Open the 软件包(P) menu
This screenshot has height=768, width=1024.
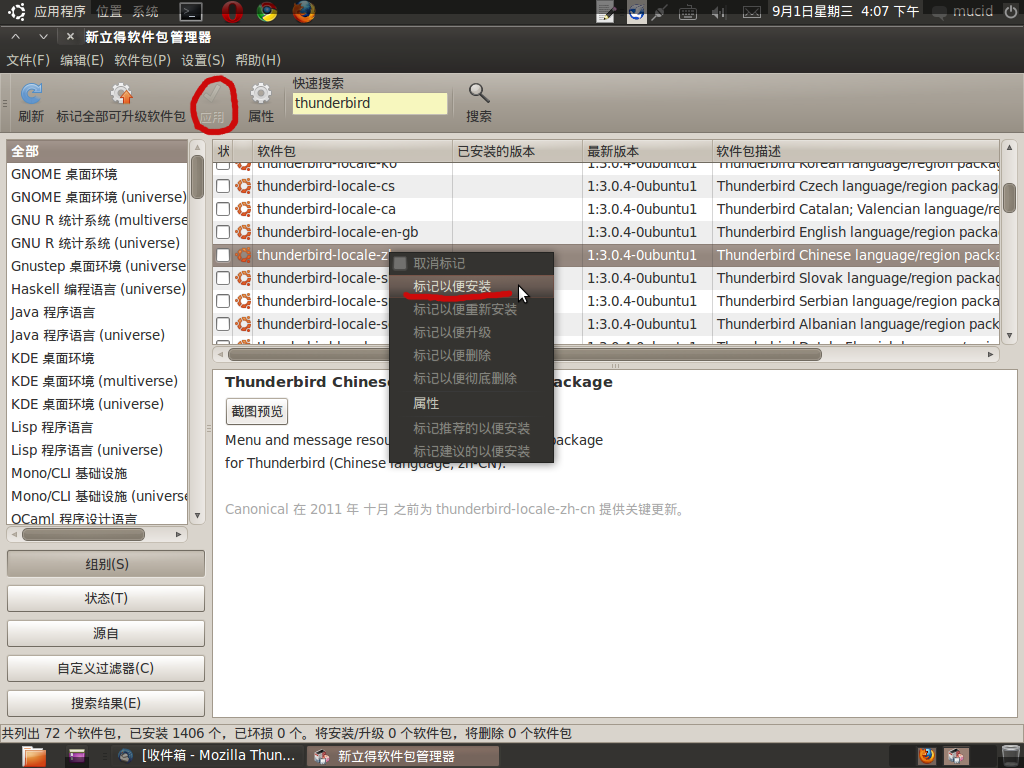[x=142, y=60]
